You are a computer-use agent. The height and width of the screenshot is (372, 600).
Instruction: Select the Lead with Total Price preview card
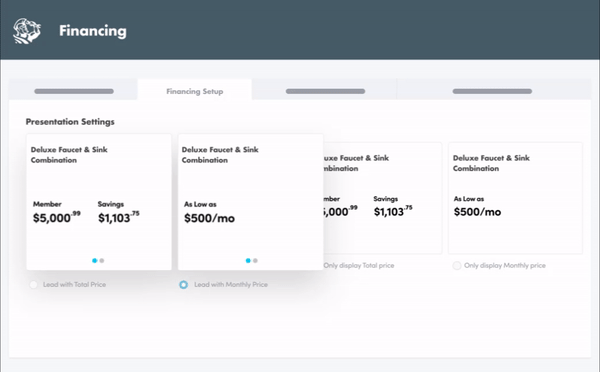[99, 202]
